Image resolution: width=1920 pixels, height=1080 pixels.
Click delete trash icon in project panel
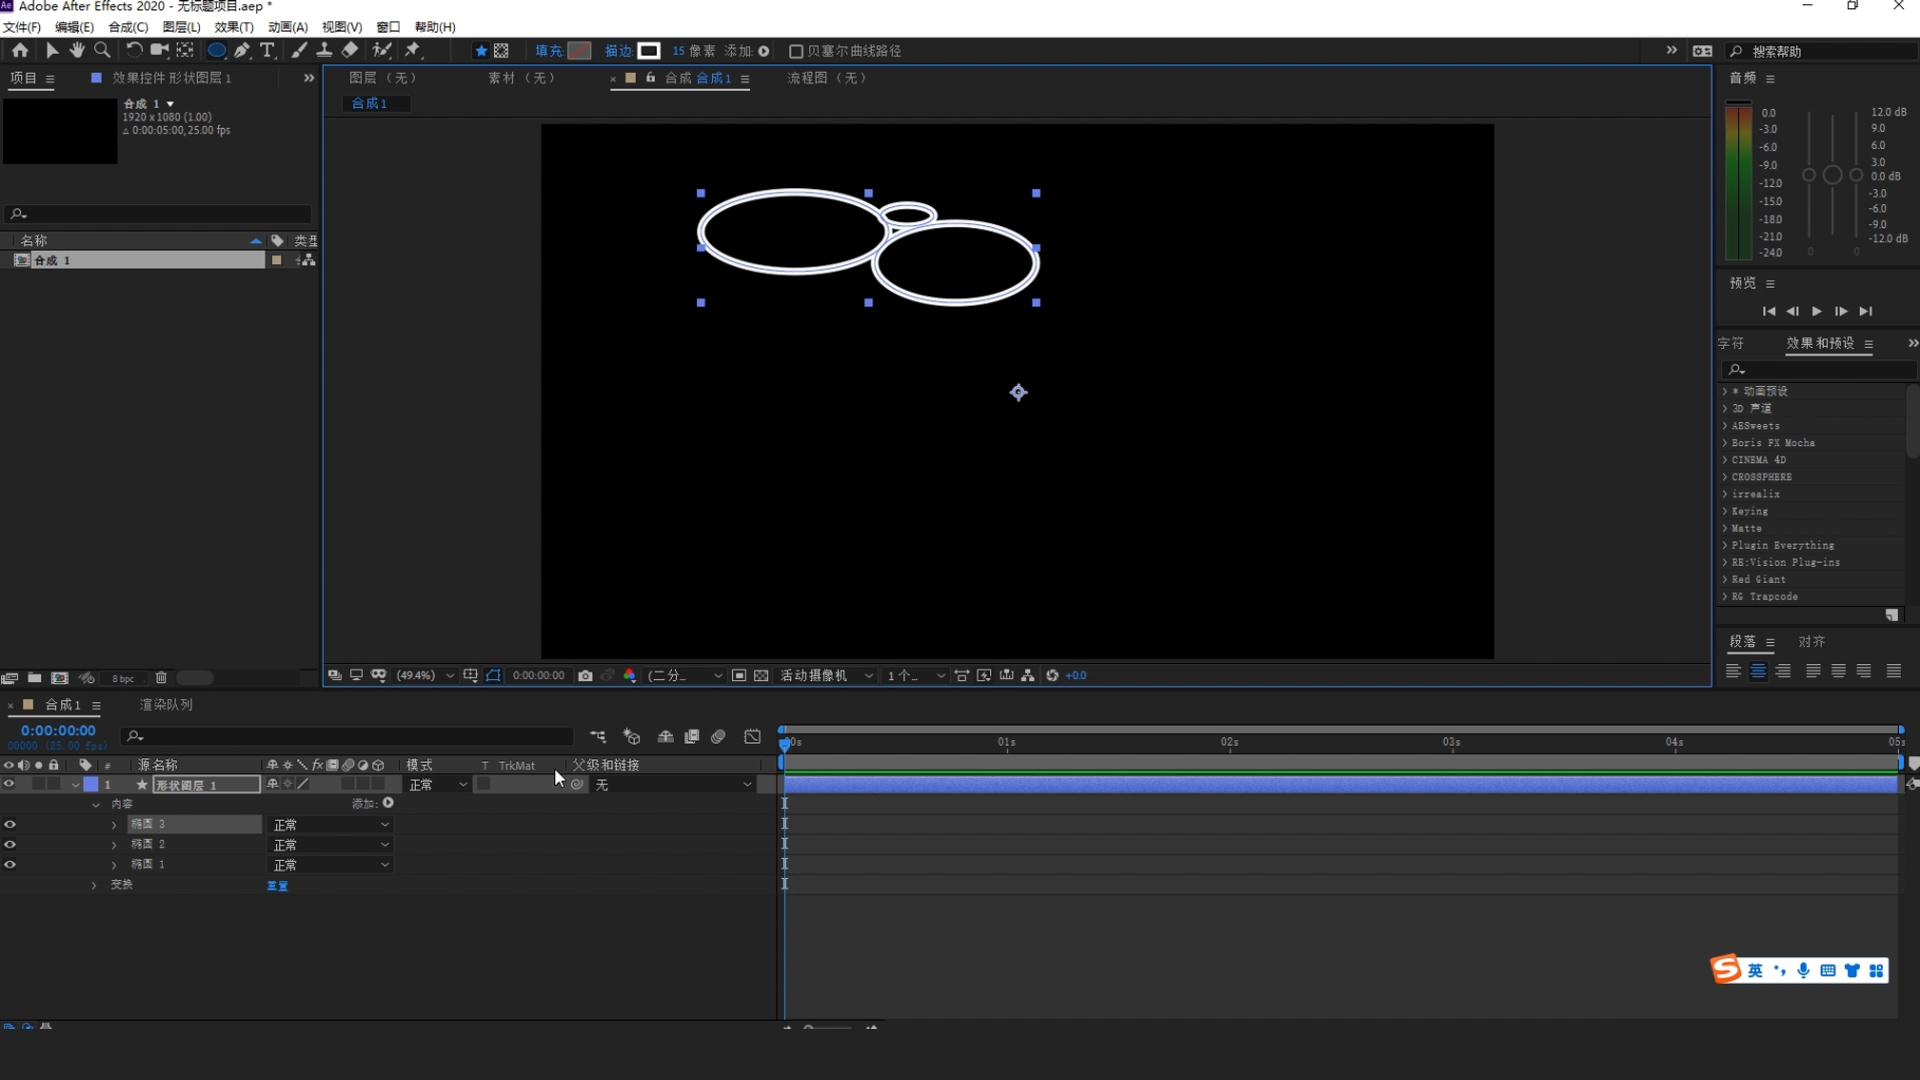[161, 678]
